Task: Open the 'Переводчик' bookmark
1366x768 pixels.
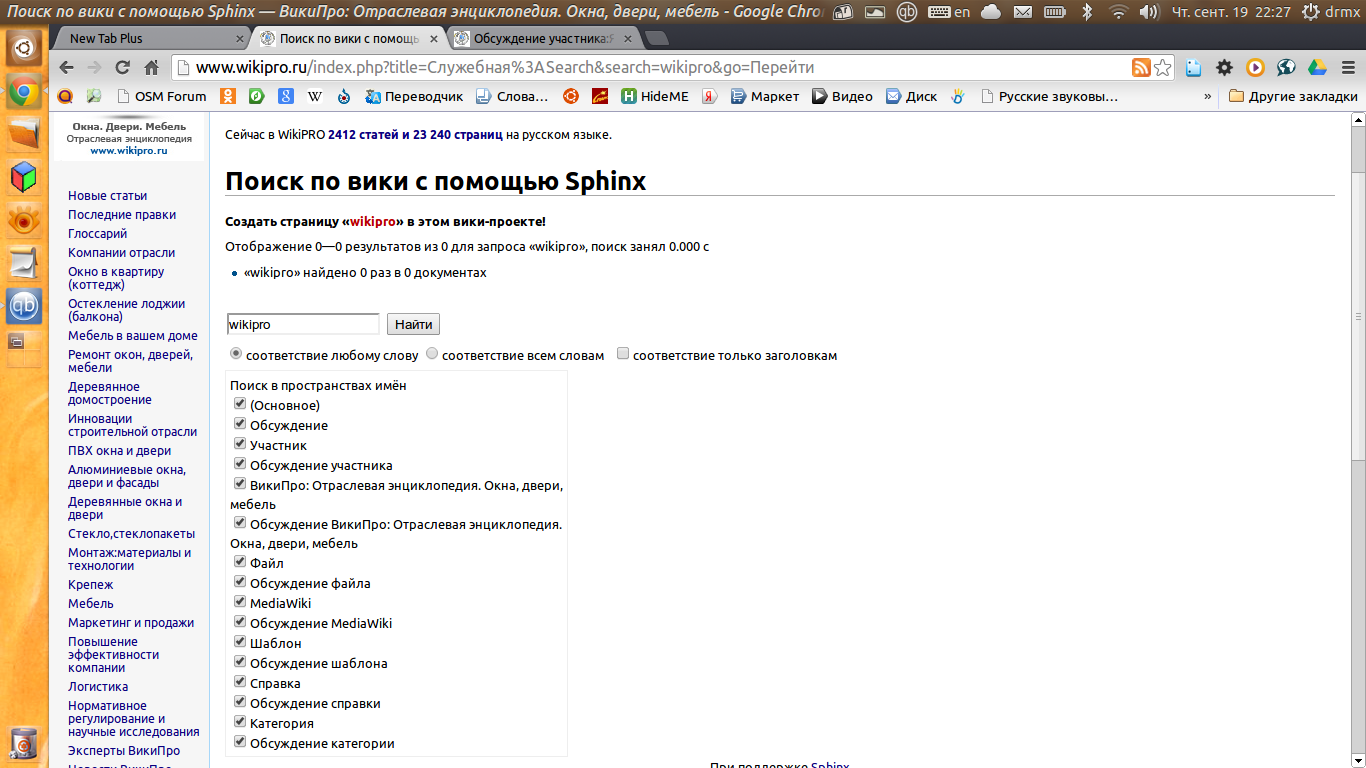Action: pyautogui.click(x=414, y=96)
